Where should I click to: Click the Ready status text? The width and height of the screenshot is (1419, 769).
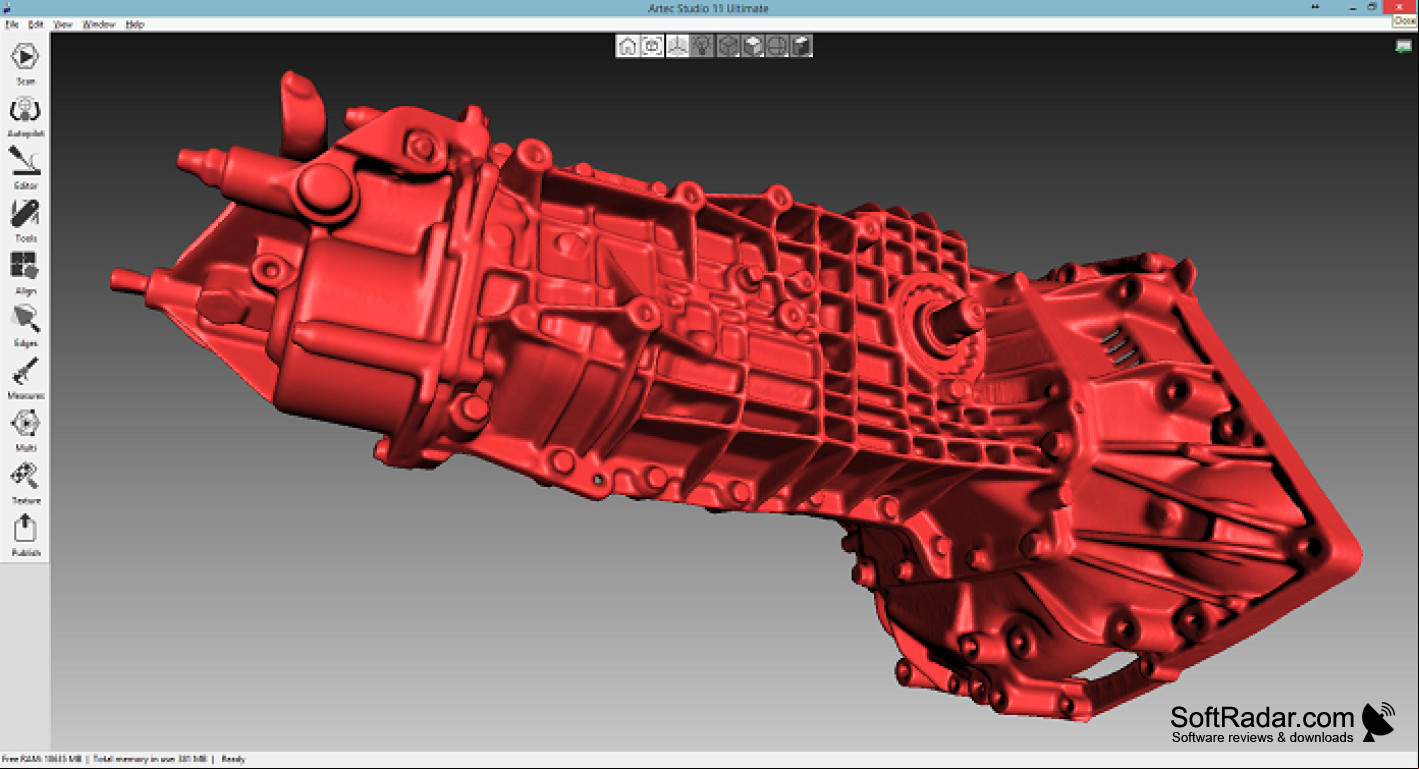pos(233,759)
